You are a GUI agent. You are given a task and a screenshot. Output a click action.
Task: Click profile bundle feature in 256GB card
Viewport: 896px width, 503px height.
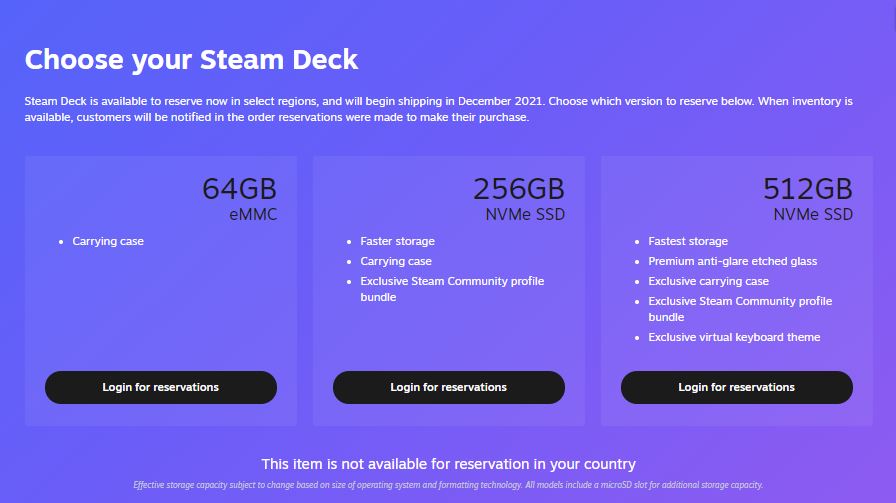[x=452, y=289]
